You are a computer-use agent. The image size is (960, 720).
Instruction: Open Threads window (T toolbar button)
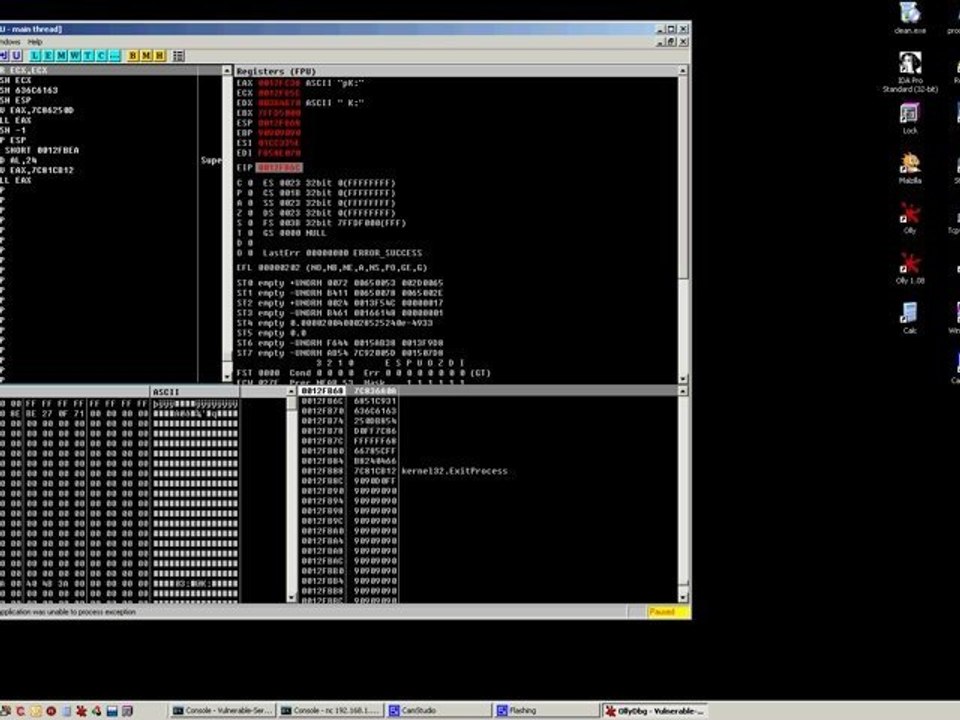click(88, 56)
